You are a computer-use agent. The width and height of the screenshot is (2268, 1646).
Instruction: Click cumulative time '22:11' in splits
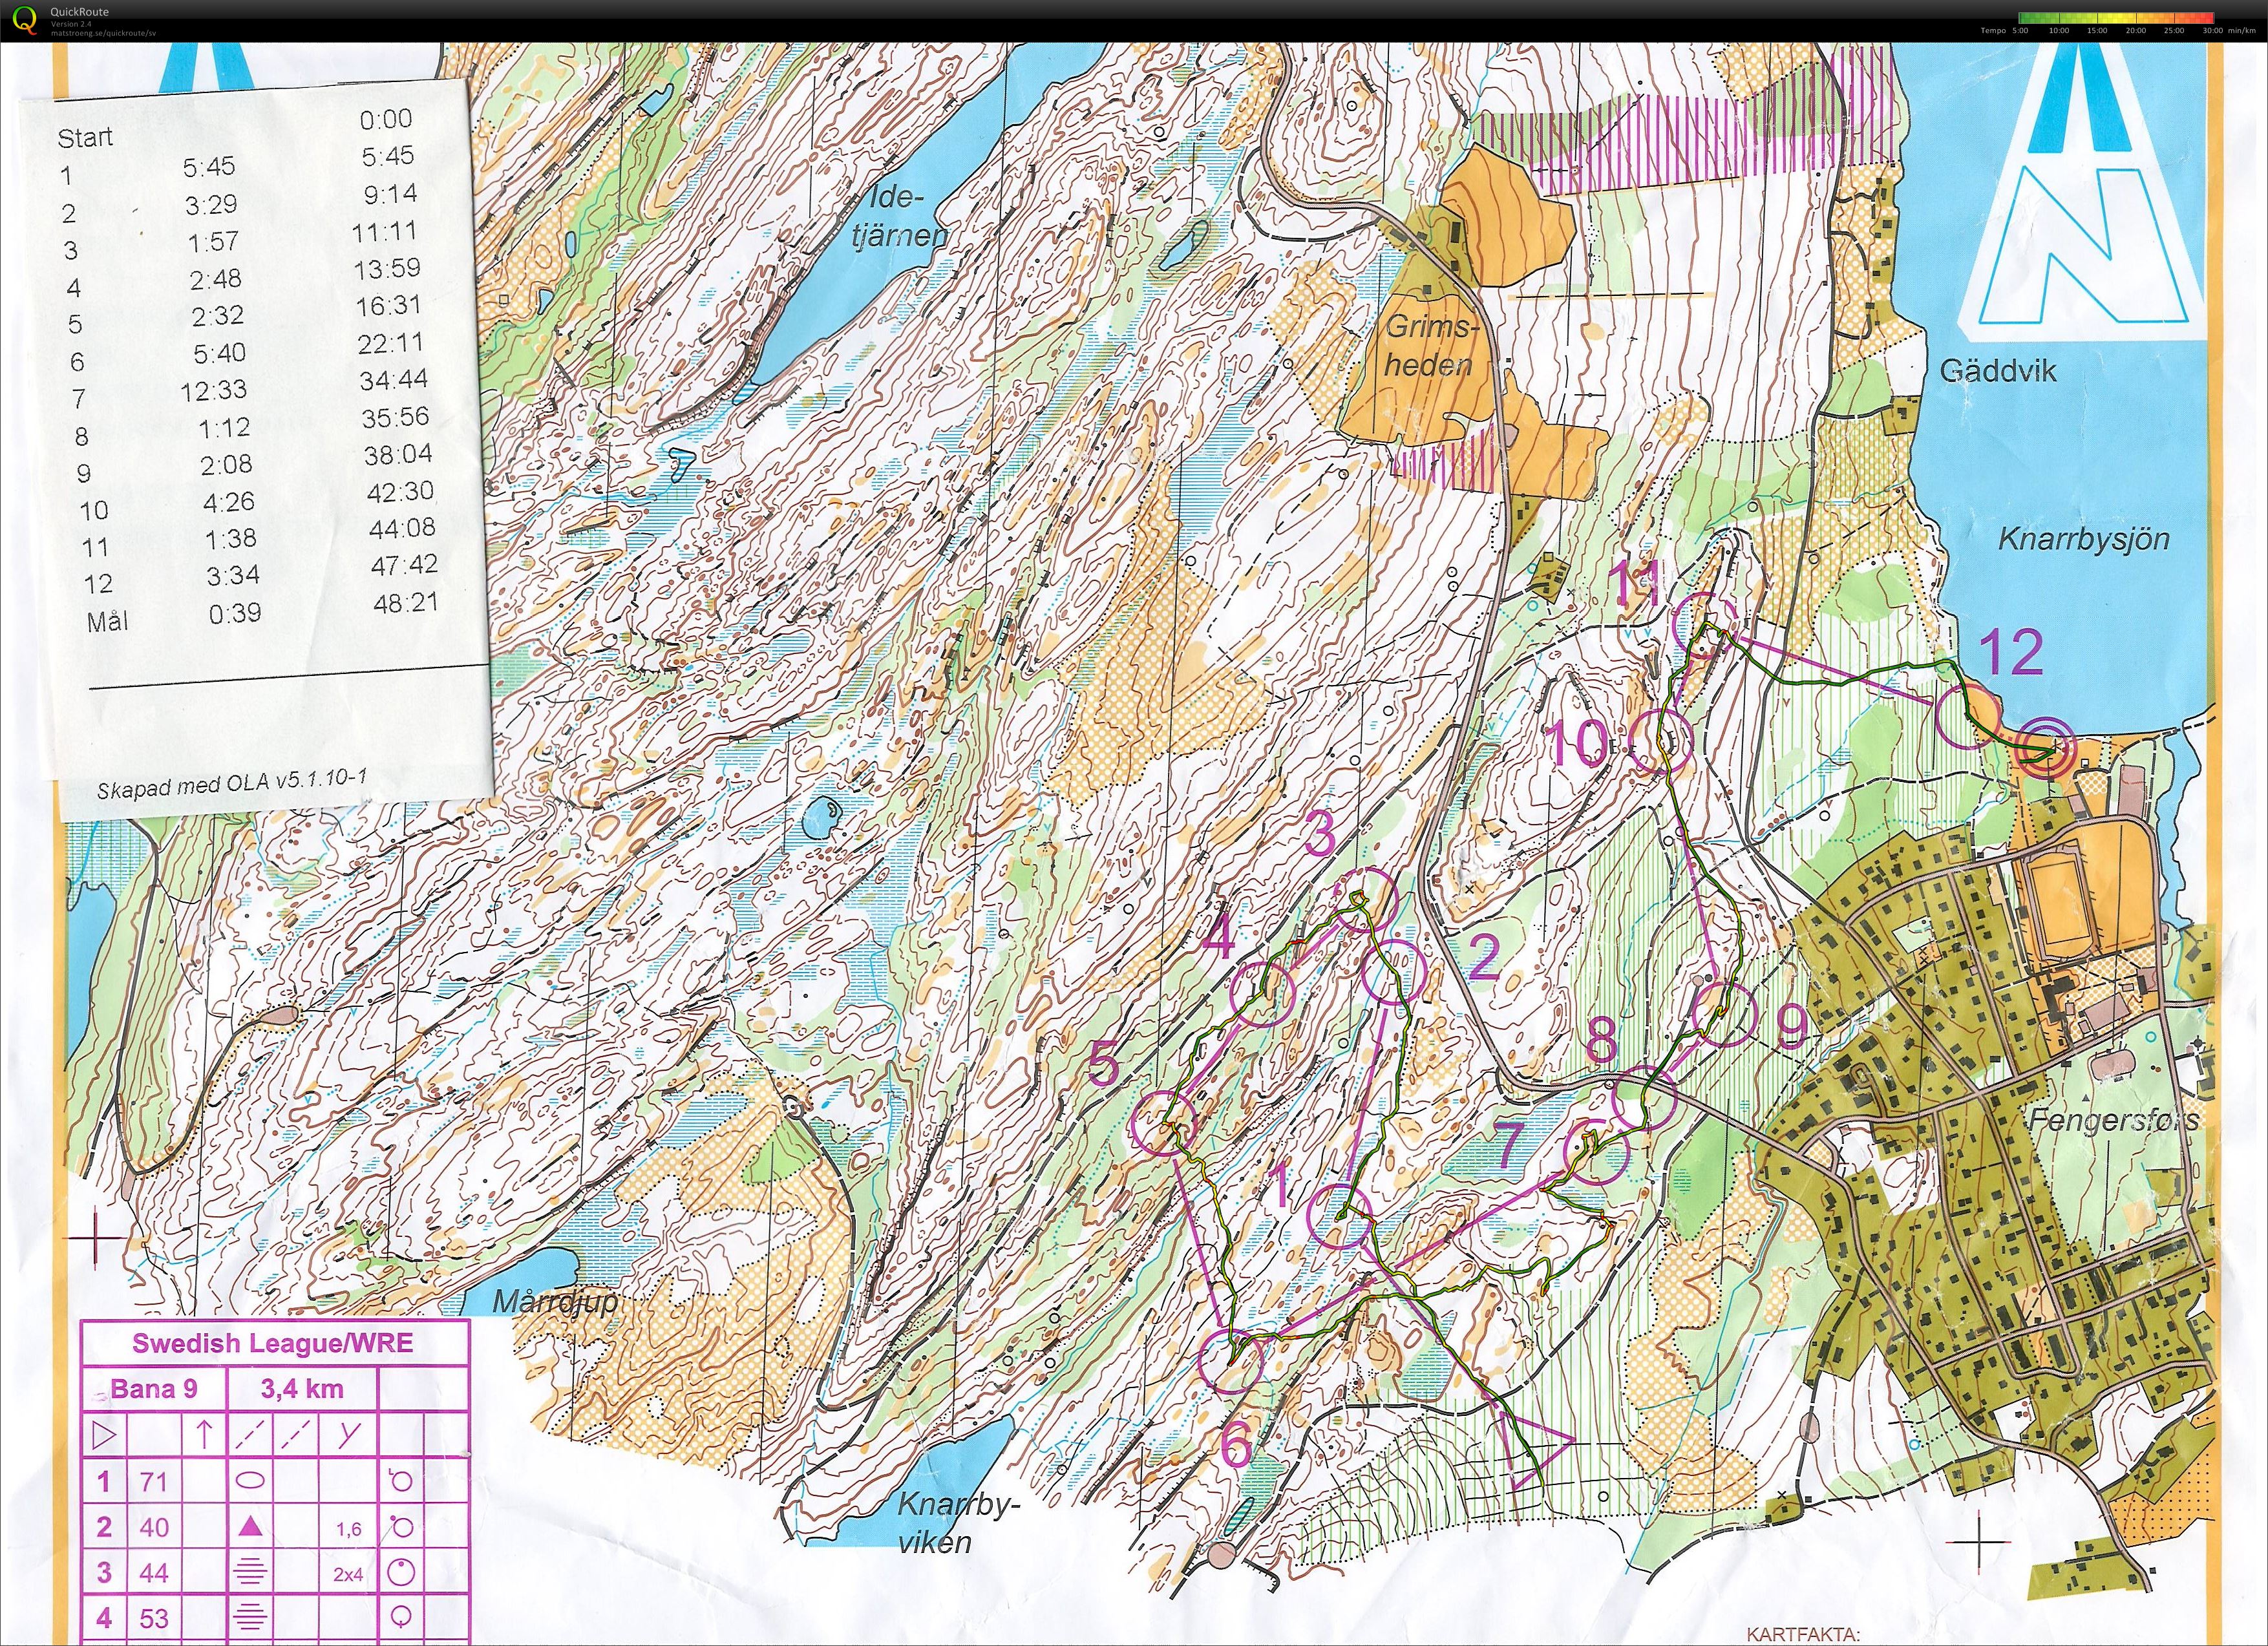pos(391,343)
